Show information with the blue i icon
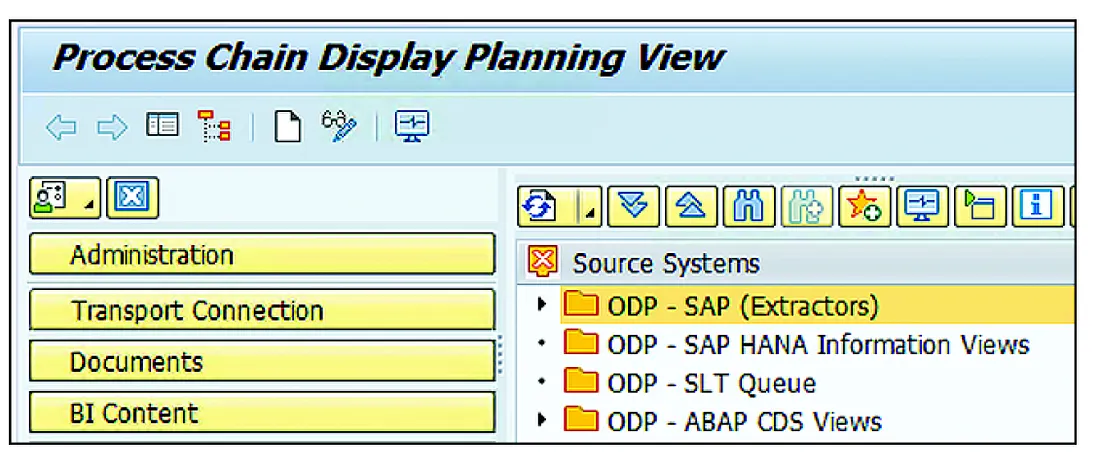 pos(1038,207)
